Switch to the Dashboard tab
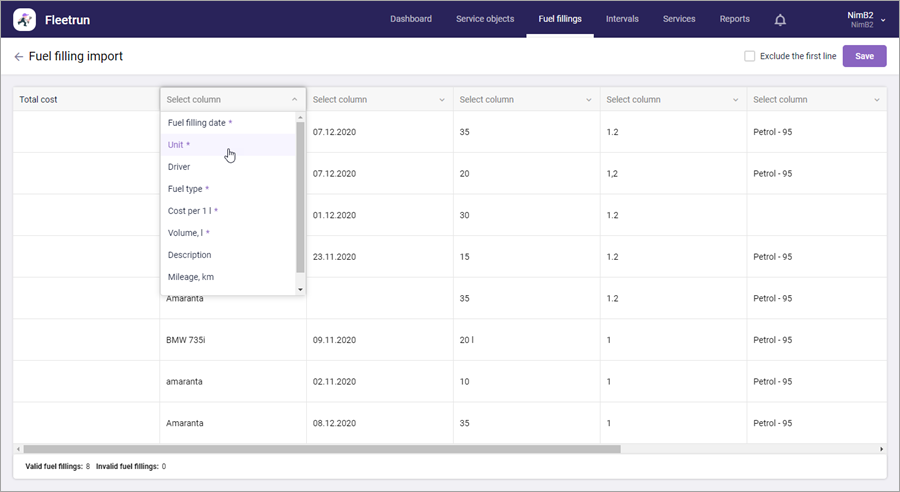The image size is (900, 492). [x=411, y=19]
